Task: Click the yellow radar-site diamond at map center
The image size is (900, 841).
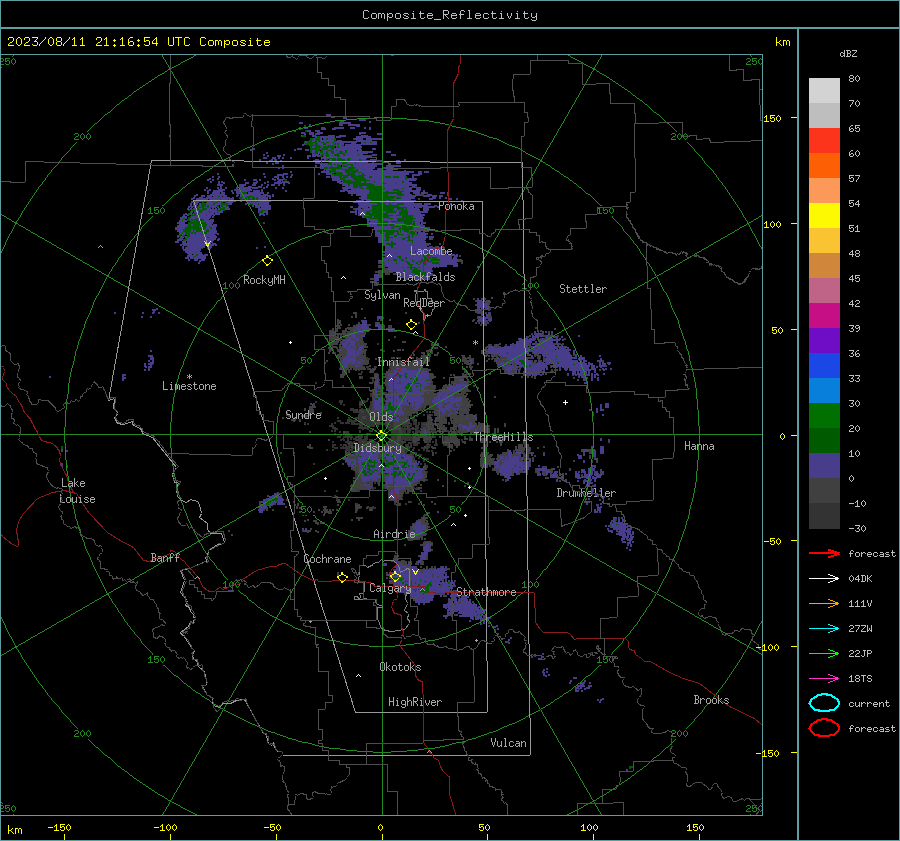Action: pos(381,436)
